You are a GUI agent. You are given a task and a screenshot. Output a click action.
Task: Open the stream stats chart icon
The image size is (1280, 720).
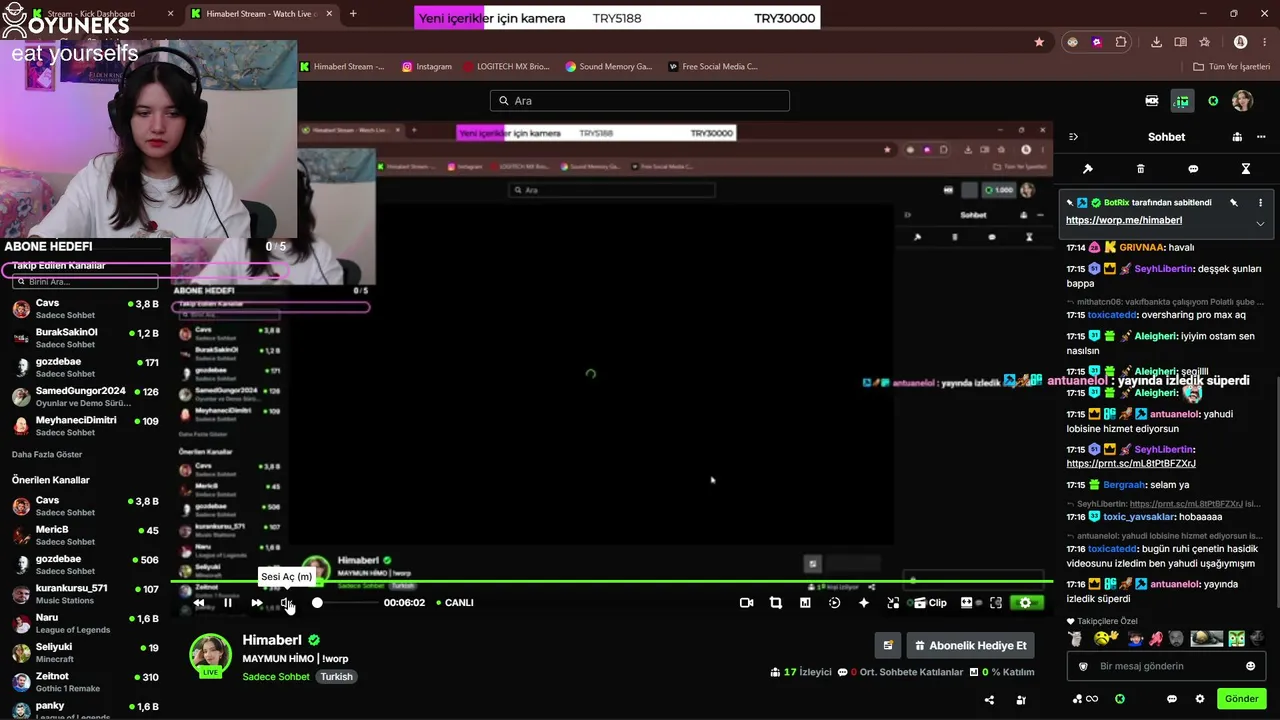[x=805, y=603]
